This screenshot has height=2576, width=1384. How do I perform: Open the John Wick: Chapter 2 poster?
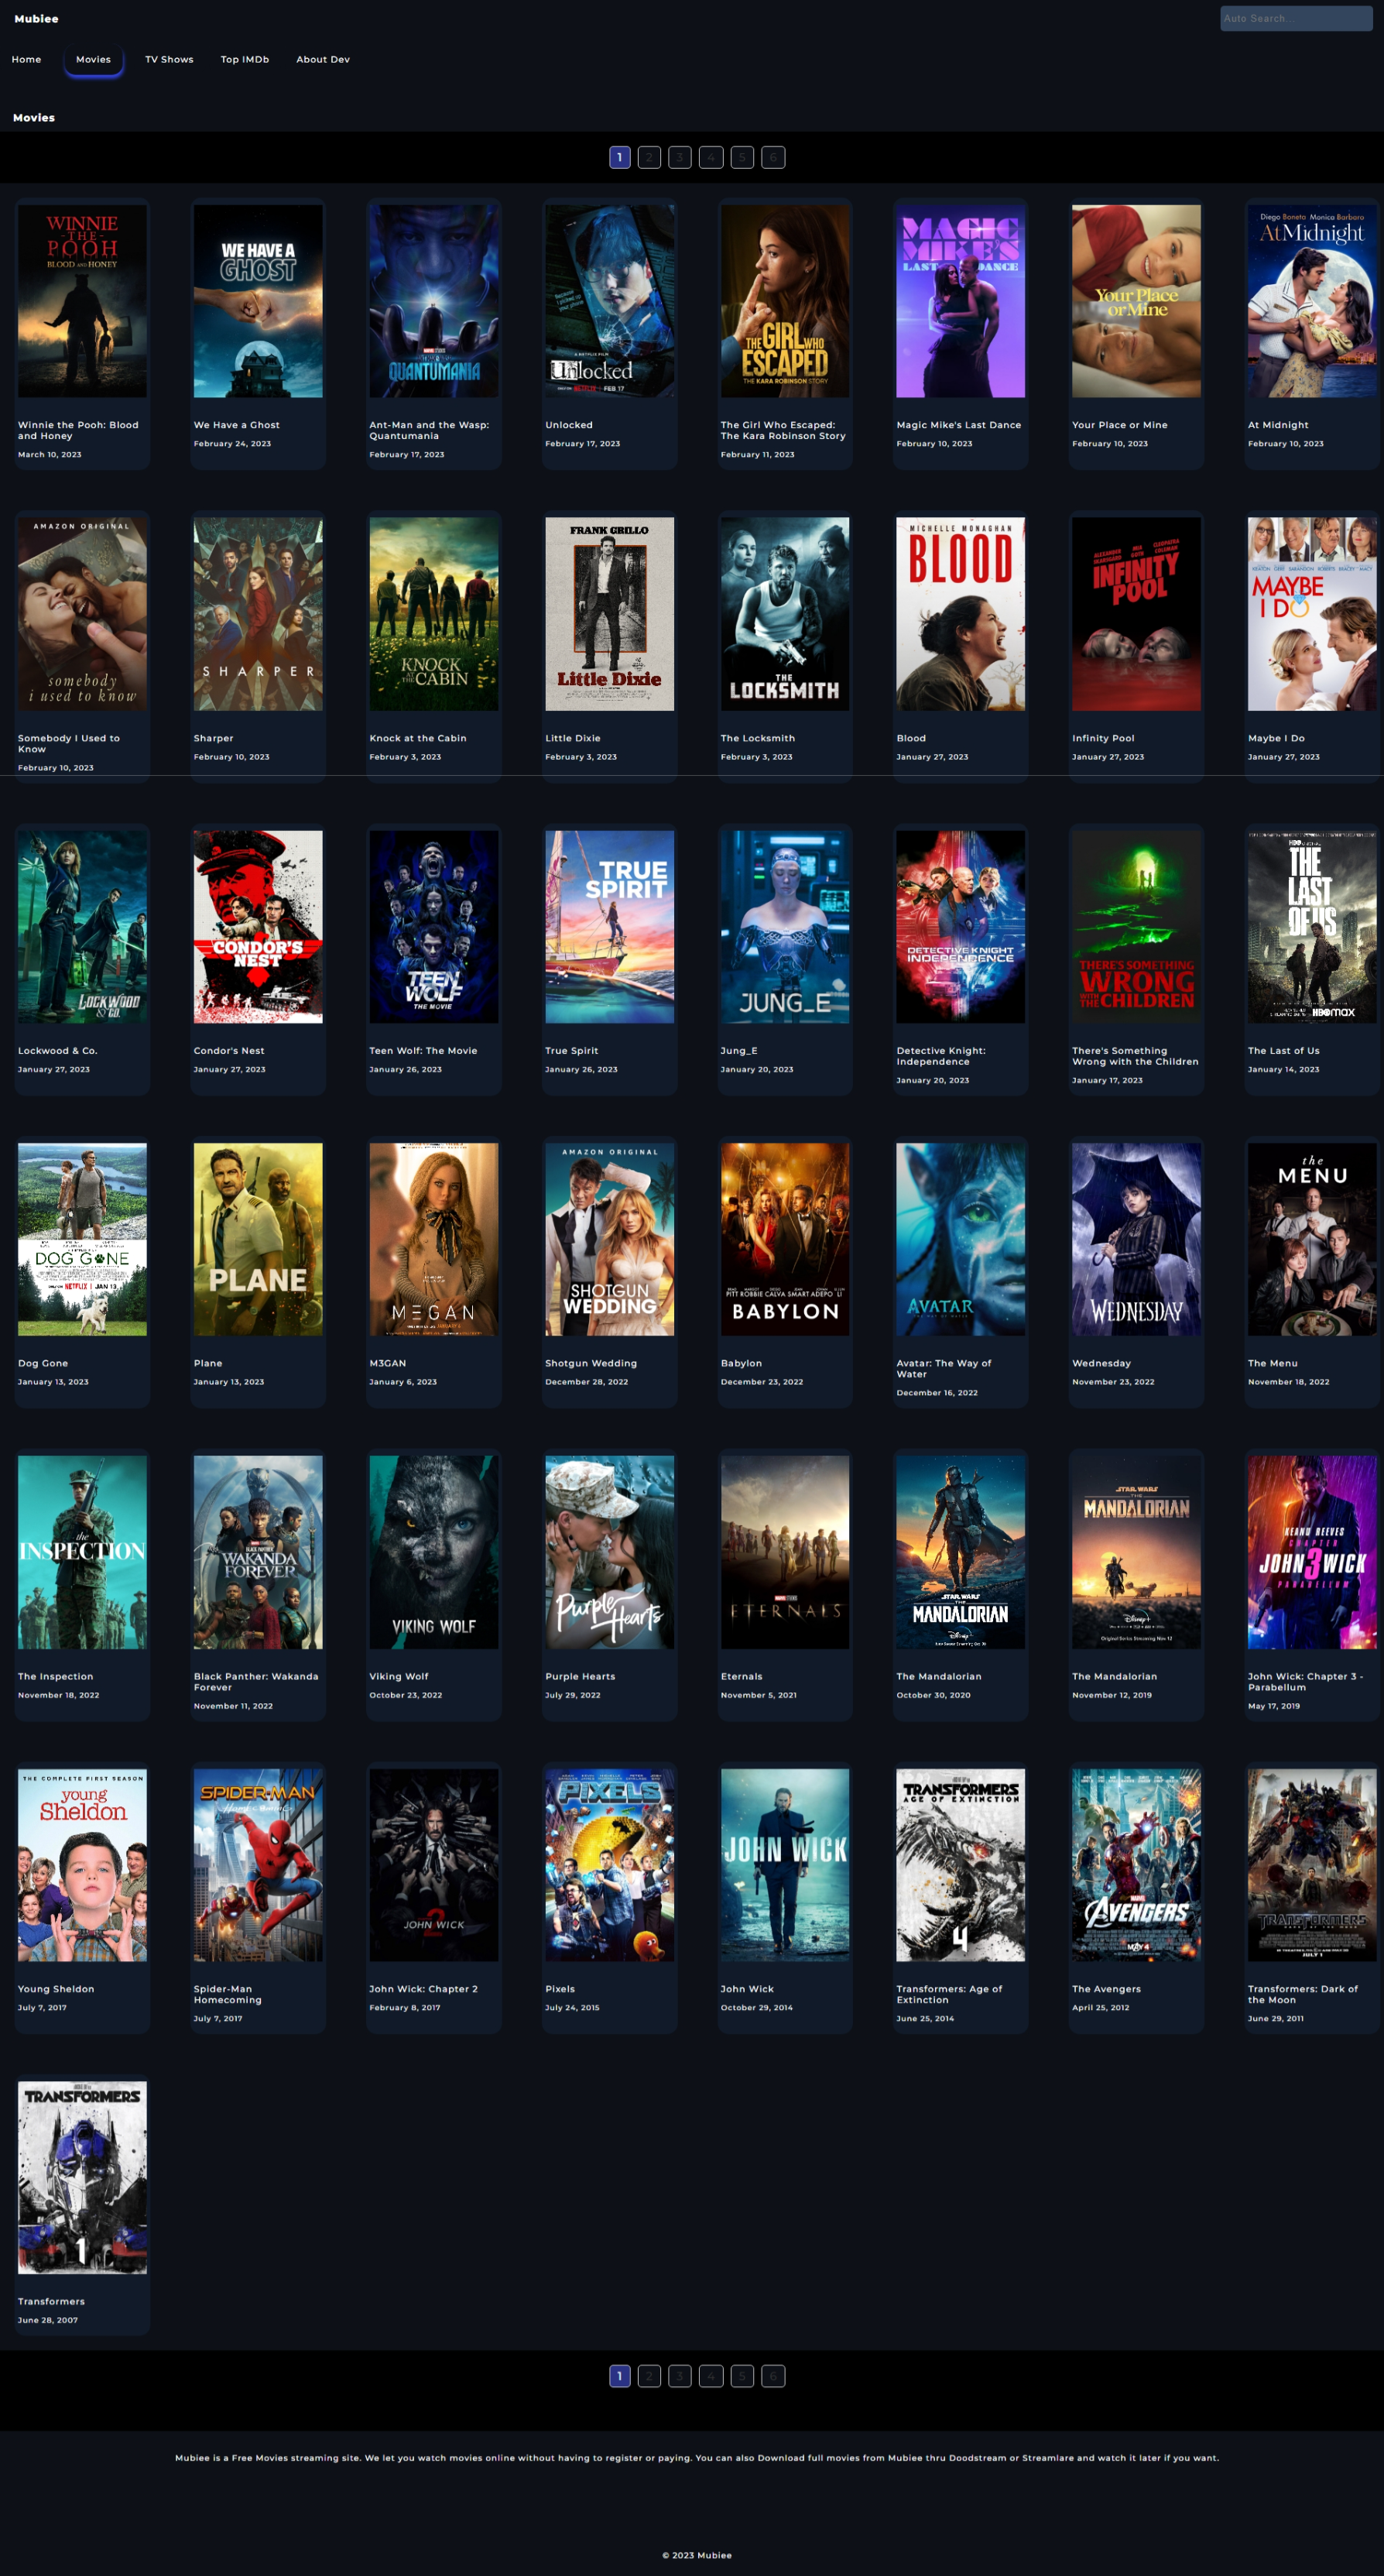coord(434,1865)
